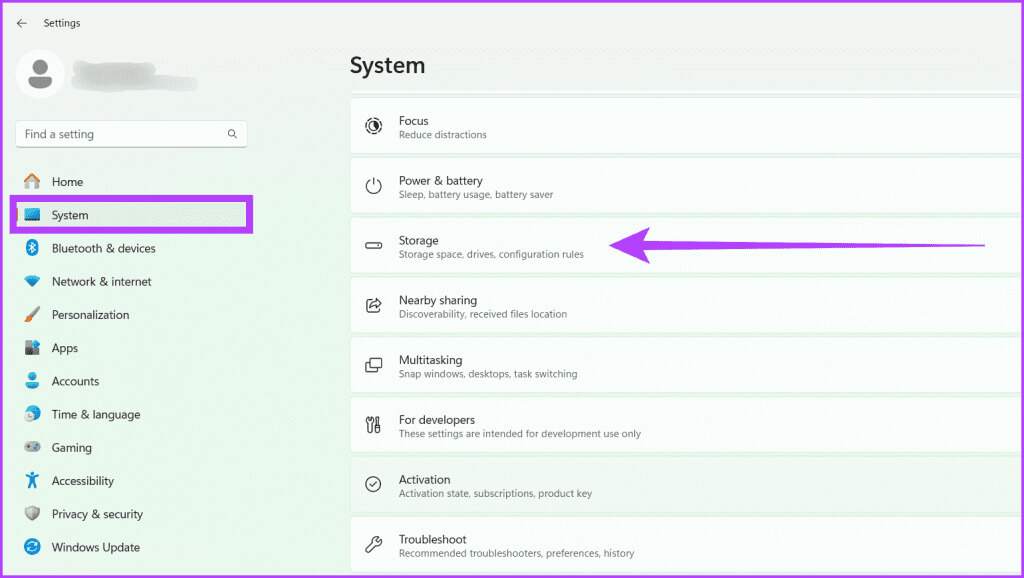Open Gaming settings
The width and height of the screenshot is (1024, 578).
point(131,447)
